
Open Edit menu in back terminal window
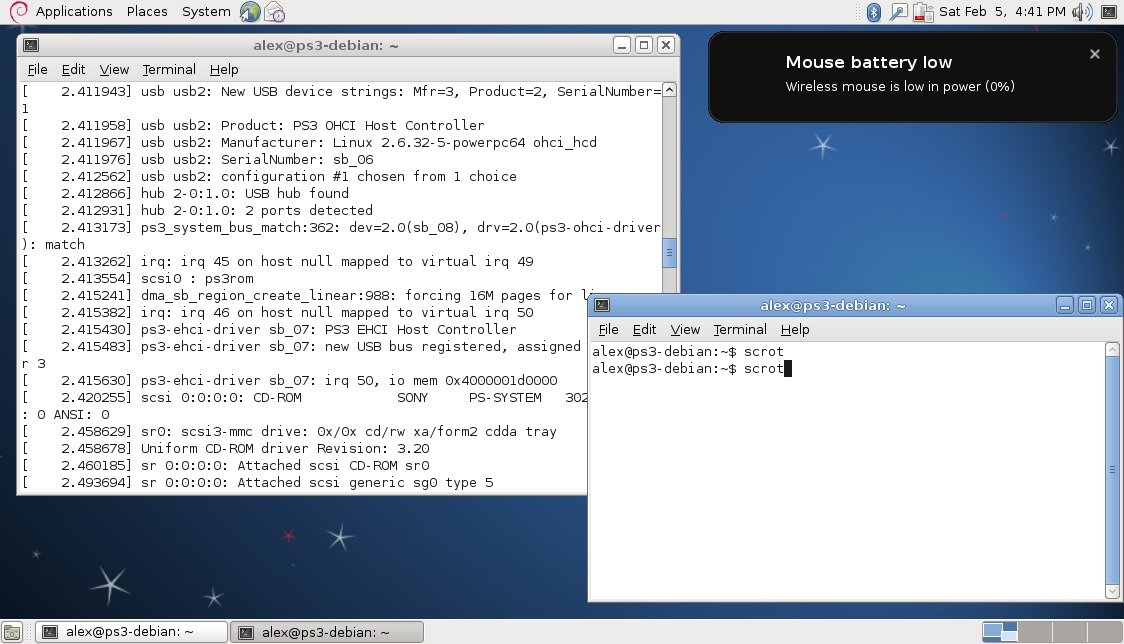point(73,70)
